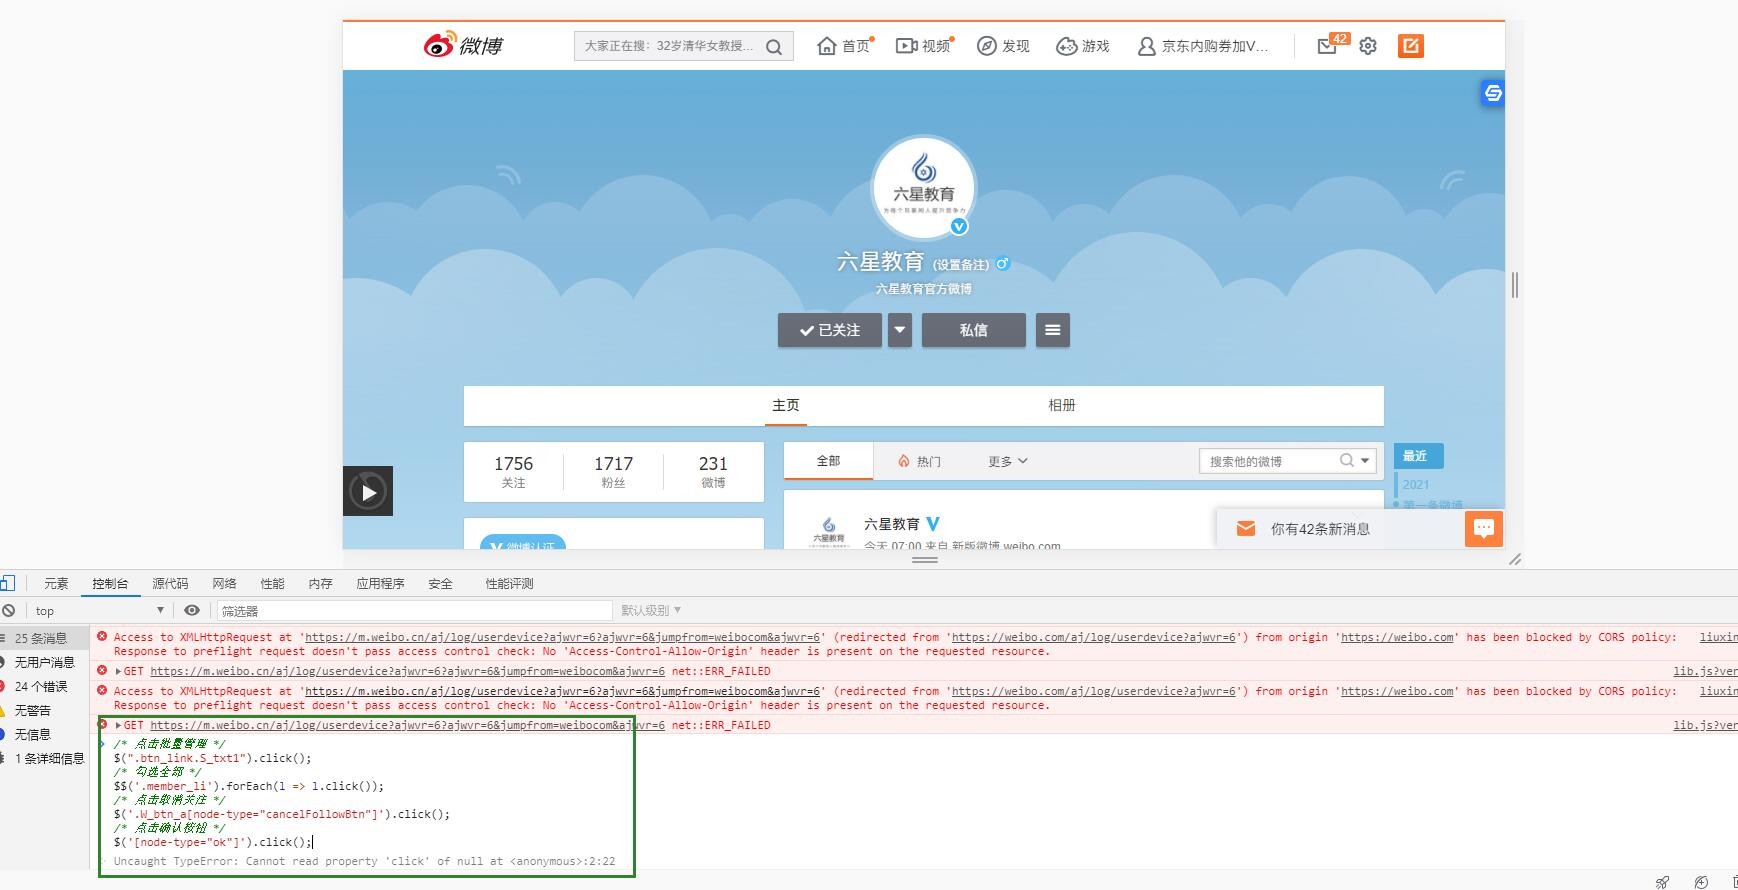Open the top context selector dropdown
1738x890 pixels.
click(99, 610)
